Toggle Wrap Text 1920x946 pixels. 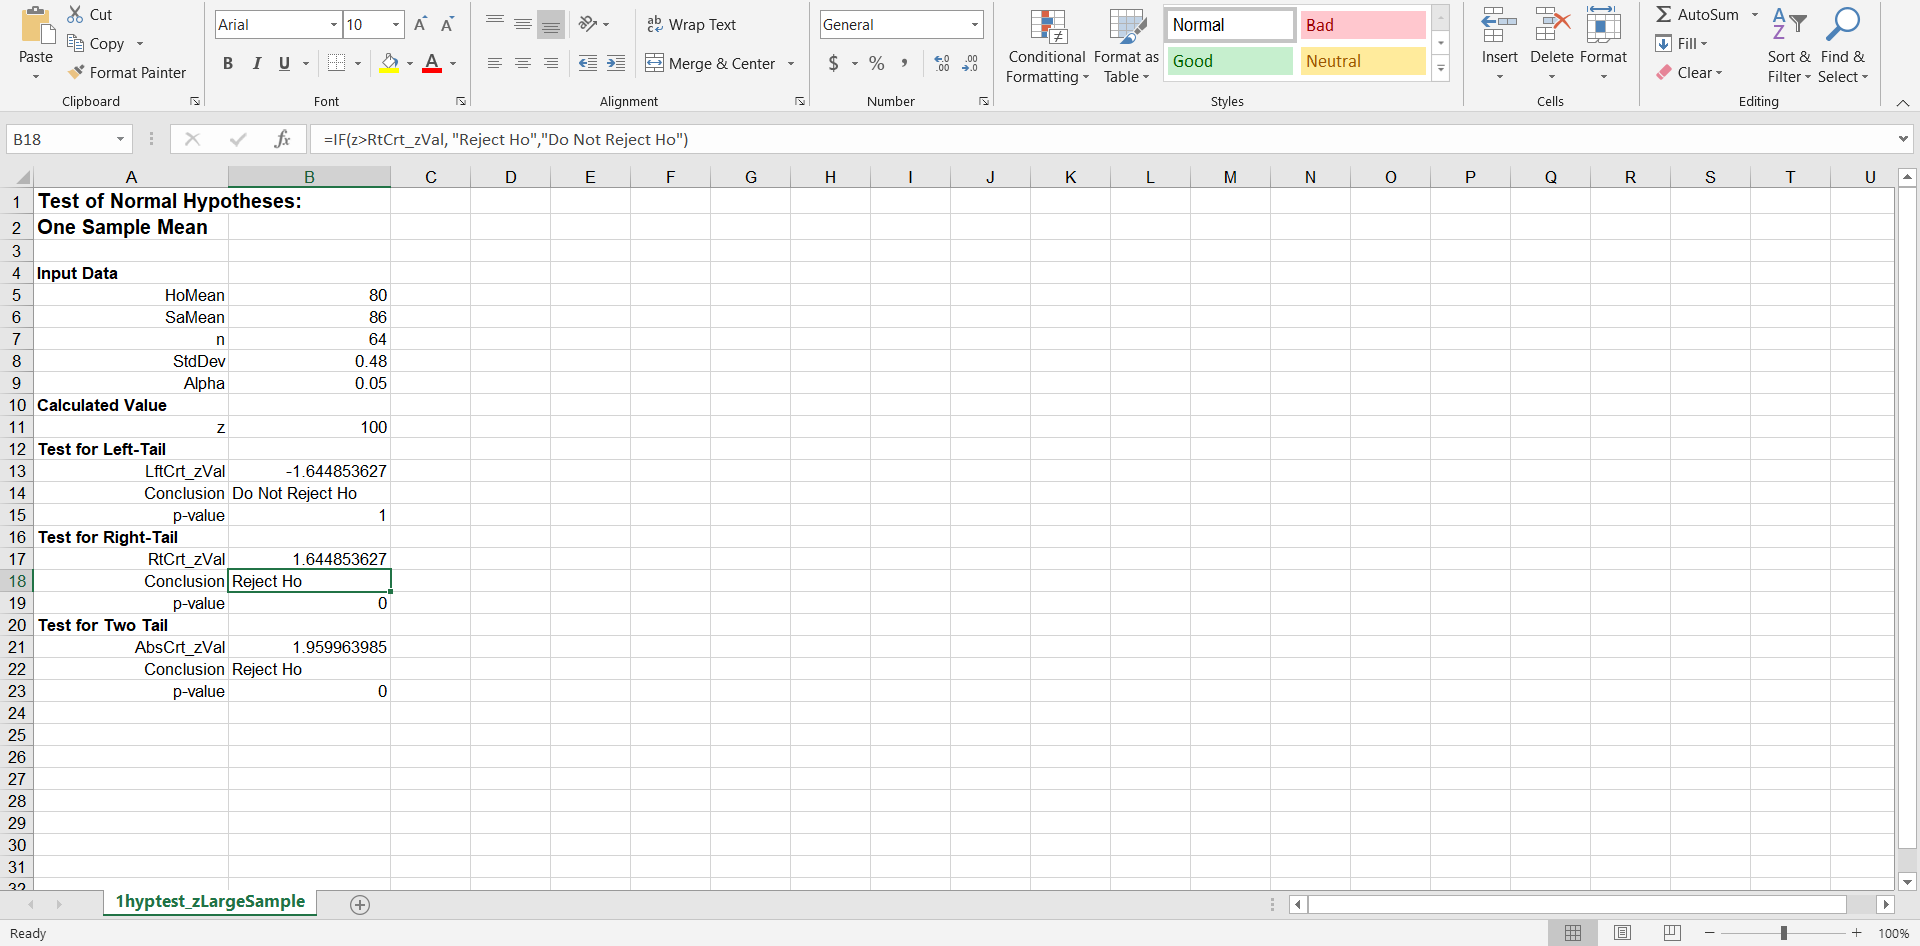click(x=691, y=24)
